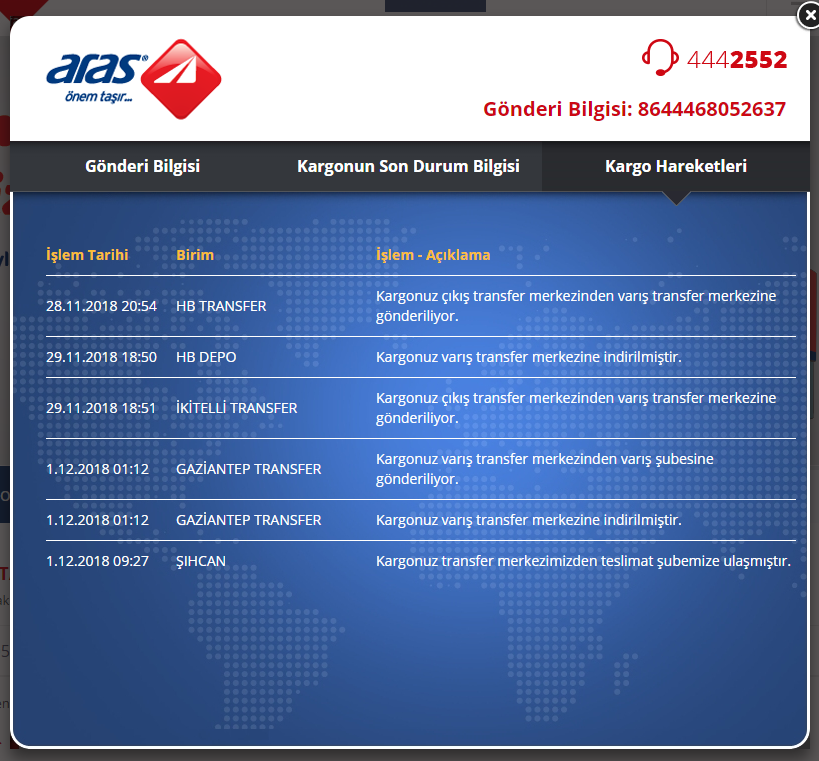Click the first GAZİANTEP TRANSFER row
Image resolution: width=819 pixels, height=761 pixels.
[x=421, y=469]
